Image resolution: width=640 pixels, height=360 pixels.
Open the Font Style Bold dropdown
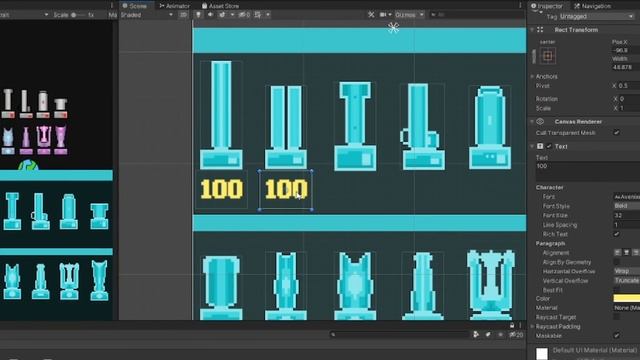point(627,206)
